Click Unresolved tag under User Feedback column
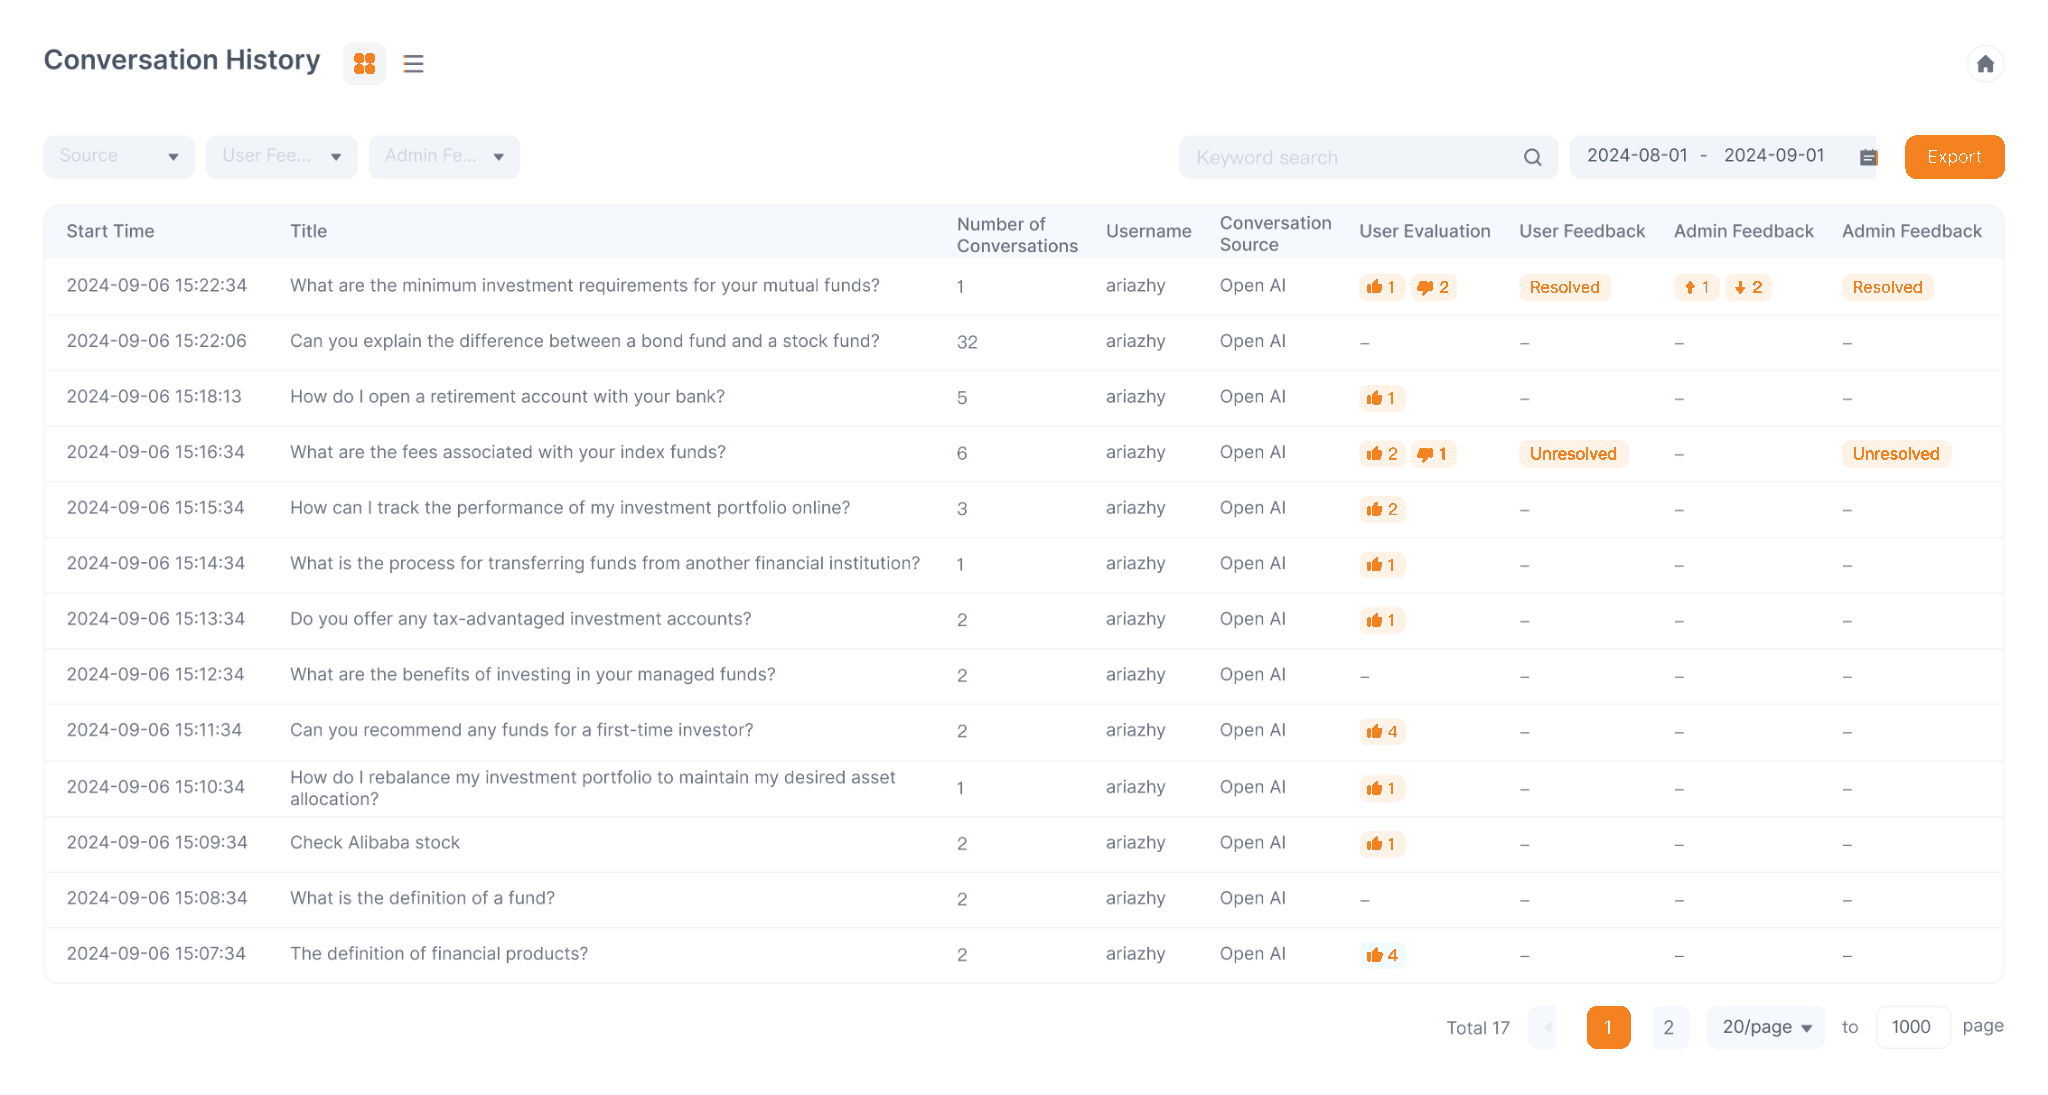This screenshot has height=1095, width=2048. coord(1573,454)
